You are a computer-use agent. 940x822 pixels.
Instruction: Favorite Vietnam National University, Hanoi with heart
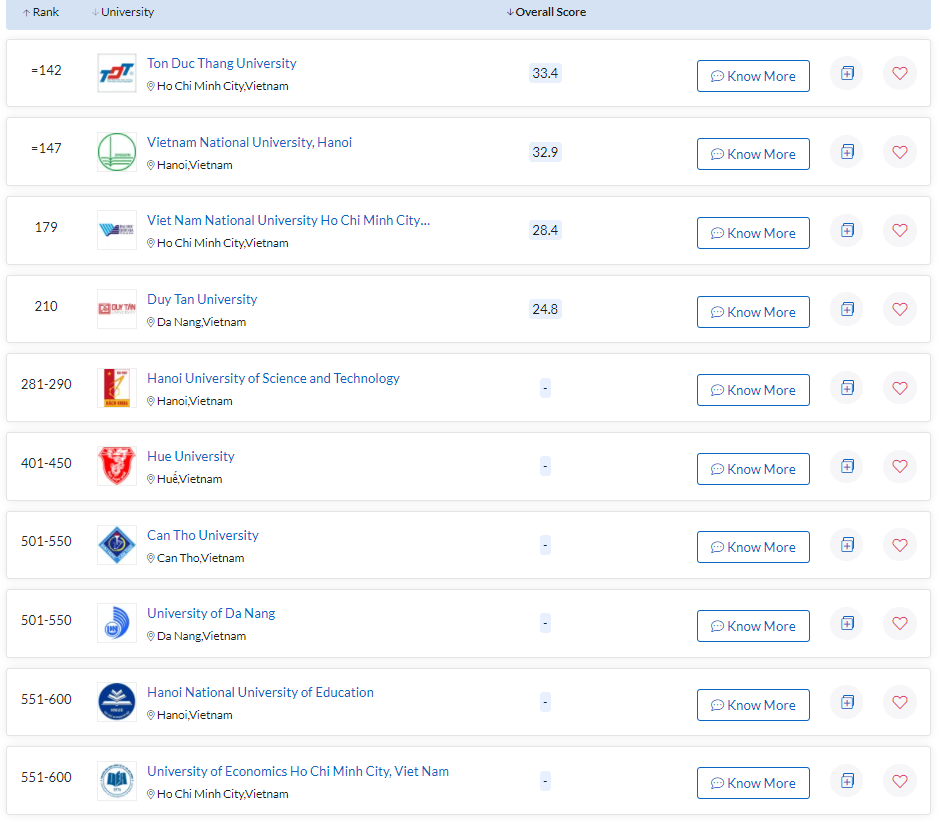point(899,152)
